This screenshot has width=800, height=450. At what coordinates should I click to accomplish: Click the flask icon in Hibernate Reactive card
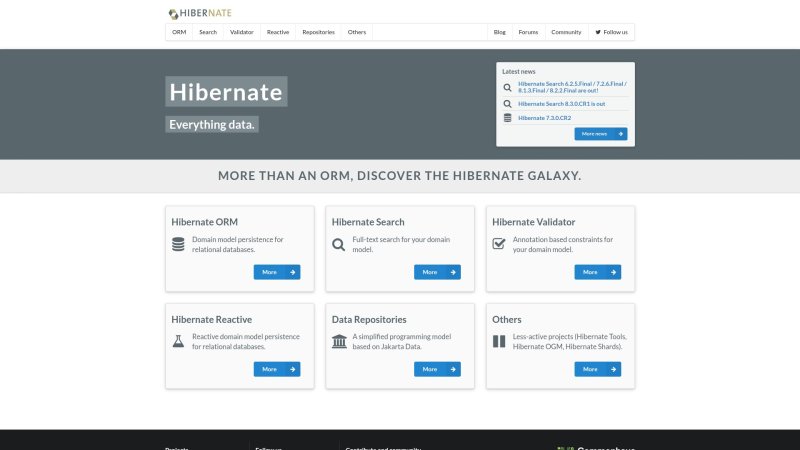[x=178, y=341]
